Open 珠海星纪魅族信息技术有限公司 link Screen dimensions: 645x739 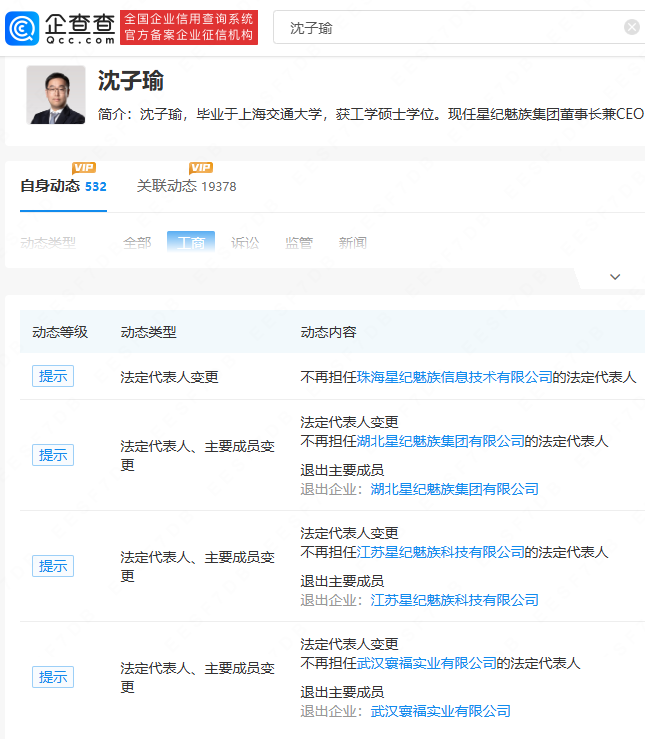click(454, 377)
